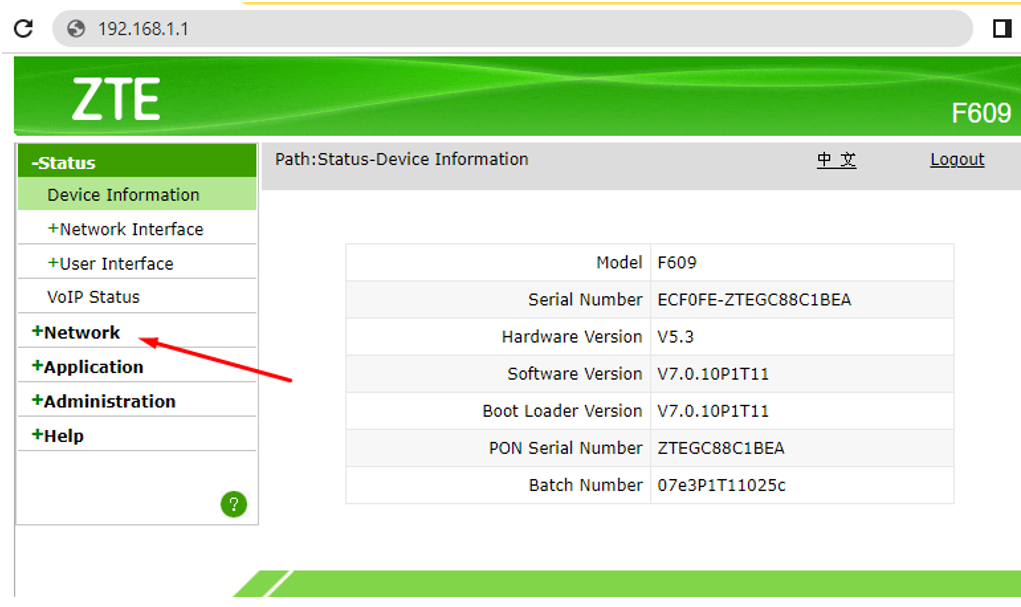Screen dimensions: 1021x607
Task: Switch interface language using the 中文 link
Action: pyautogui.click(x=836, y=159)
